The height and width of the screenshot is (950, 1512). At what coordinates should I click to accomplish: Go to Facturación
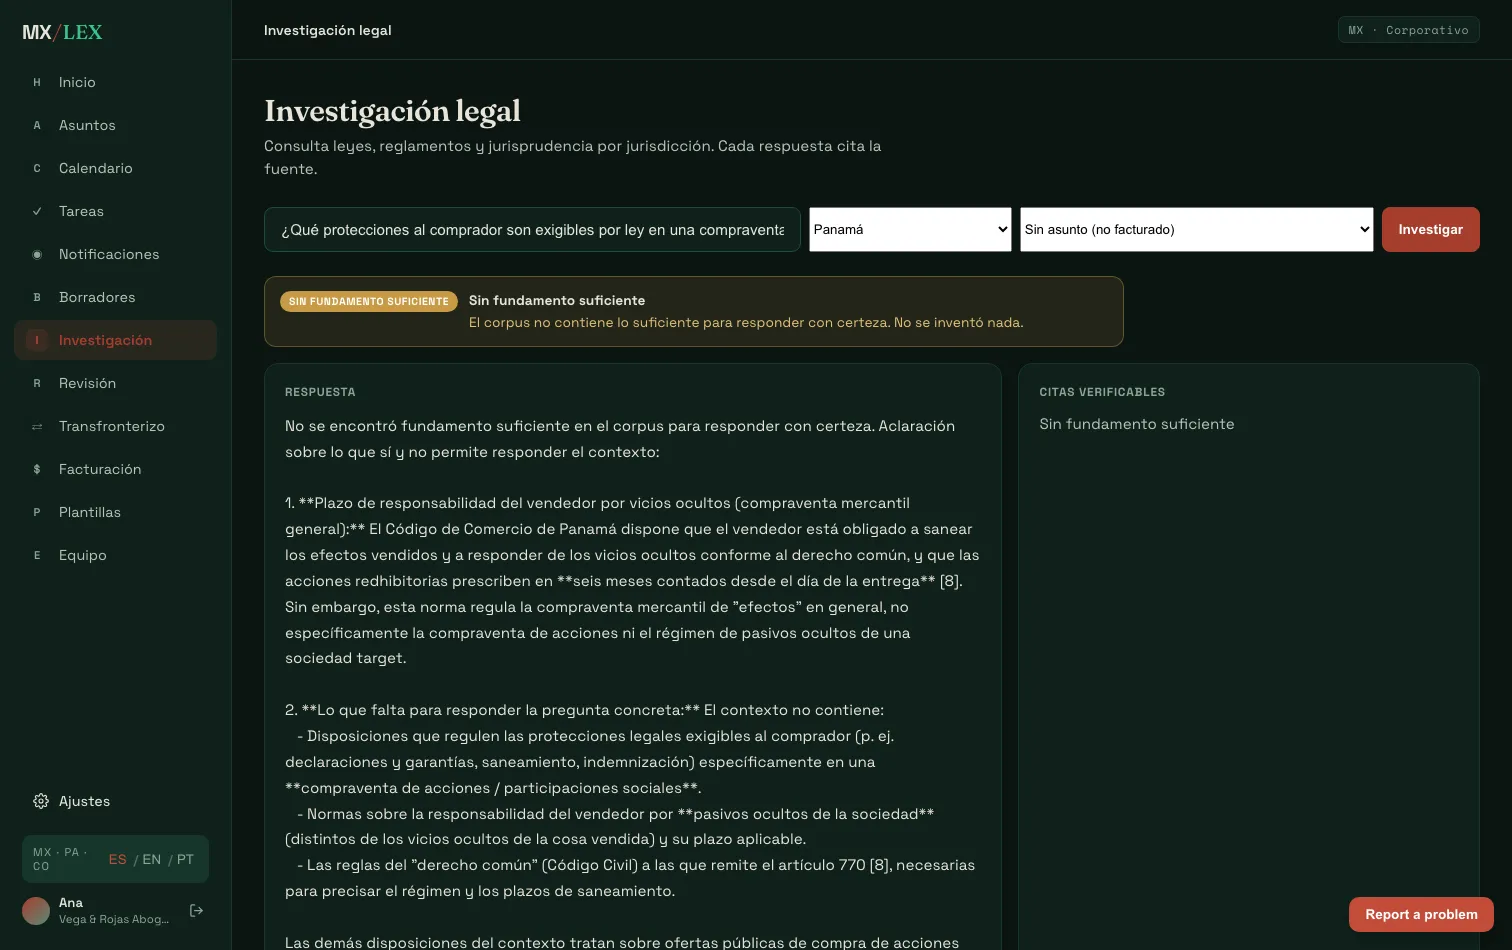point(115,469)
